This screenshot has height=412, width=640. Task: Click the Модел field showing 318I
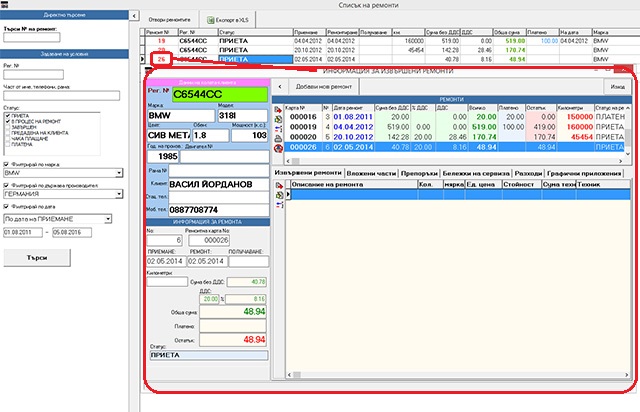coord(242,116)
